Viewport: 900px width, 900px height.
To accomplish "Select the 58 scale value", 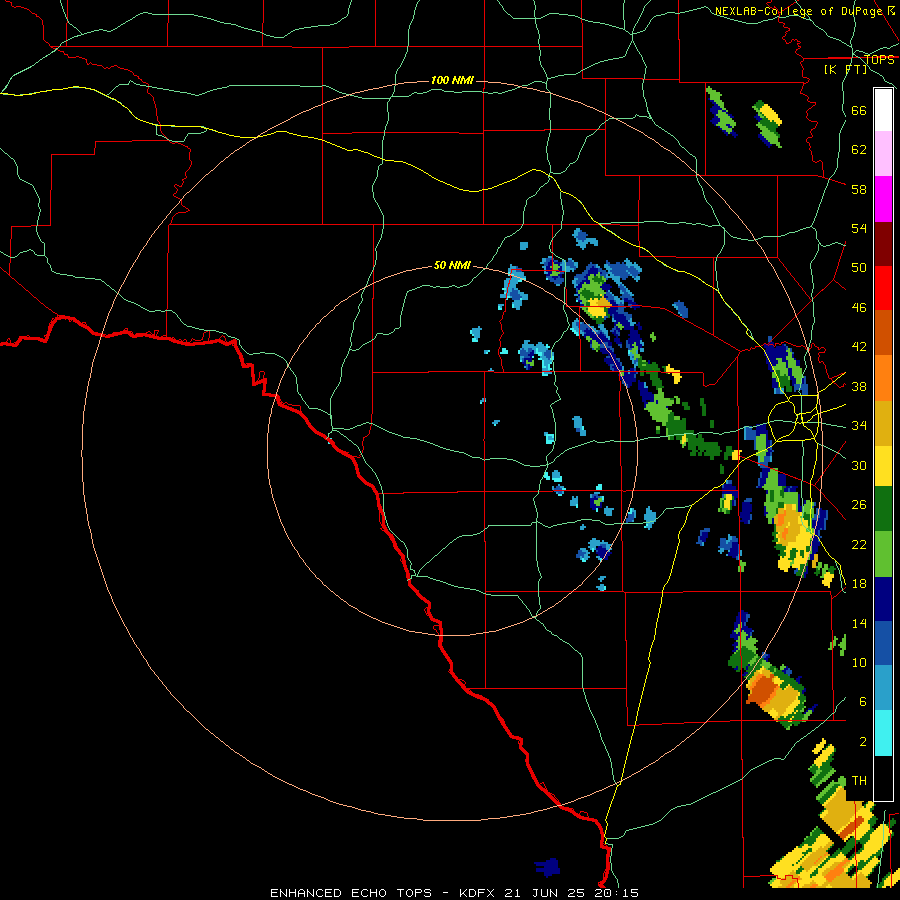I will pyautogui.click(x=859, y=189).
